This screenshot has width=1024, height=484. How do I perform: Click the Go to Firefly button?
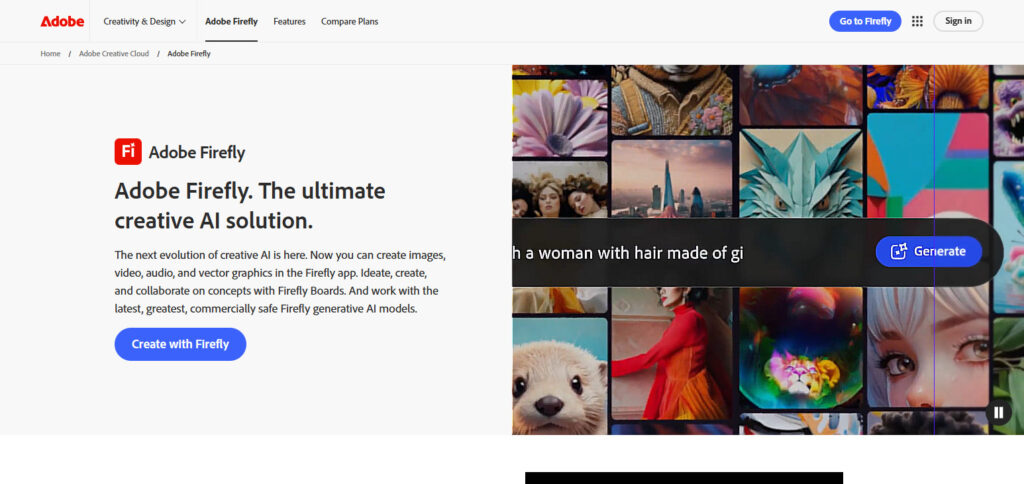coord(865,21)
